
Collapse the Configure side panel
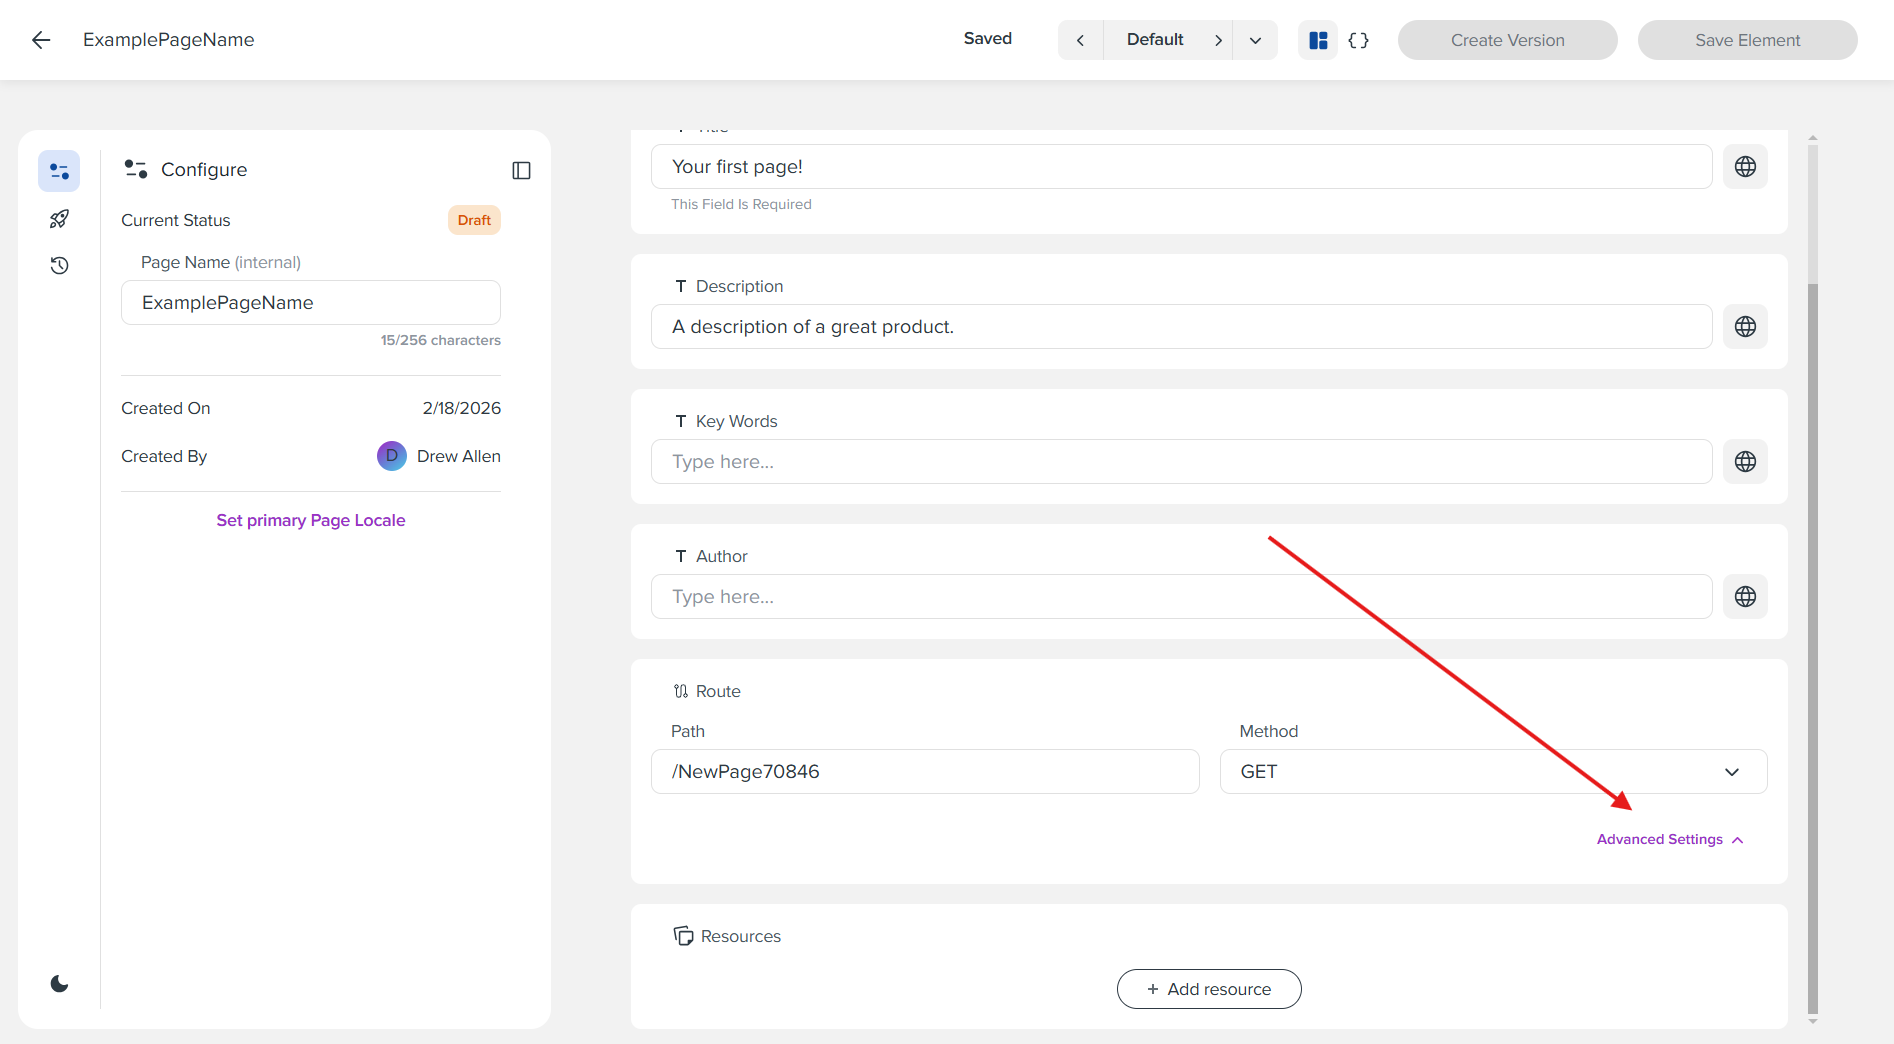click(x=521, y=170)
